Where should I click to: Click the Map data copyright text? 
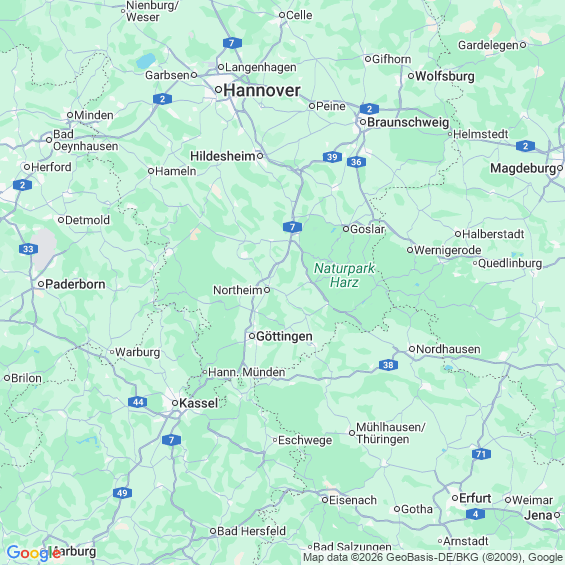pos(433,558)
